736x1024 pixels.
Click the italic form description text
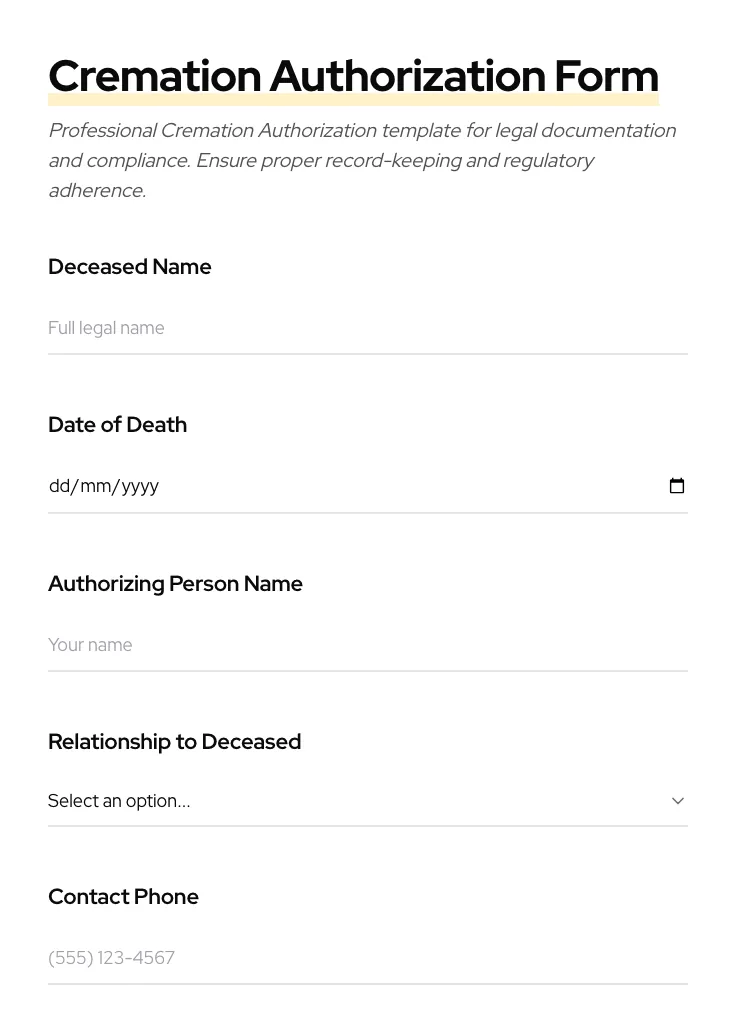point(362,160)
